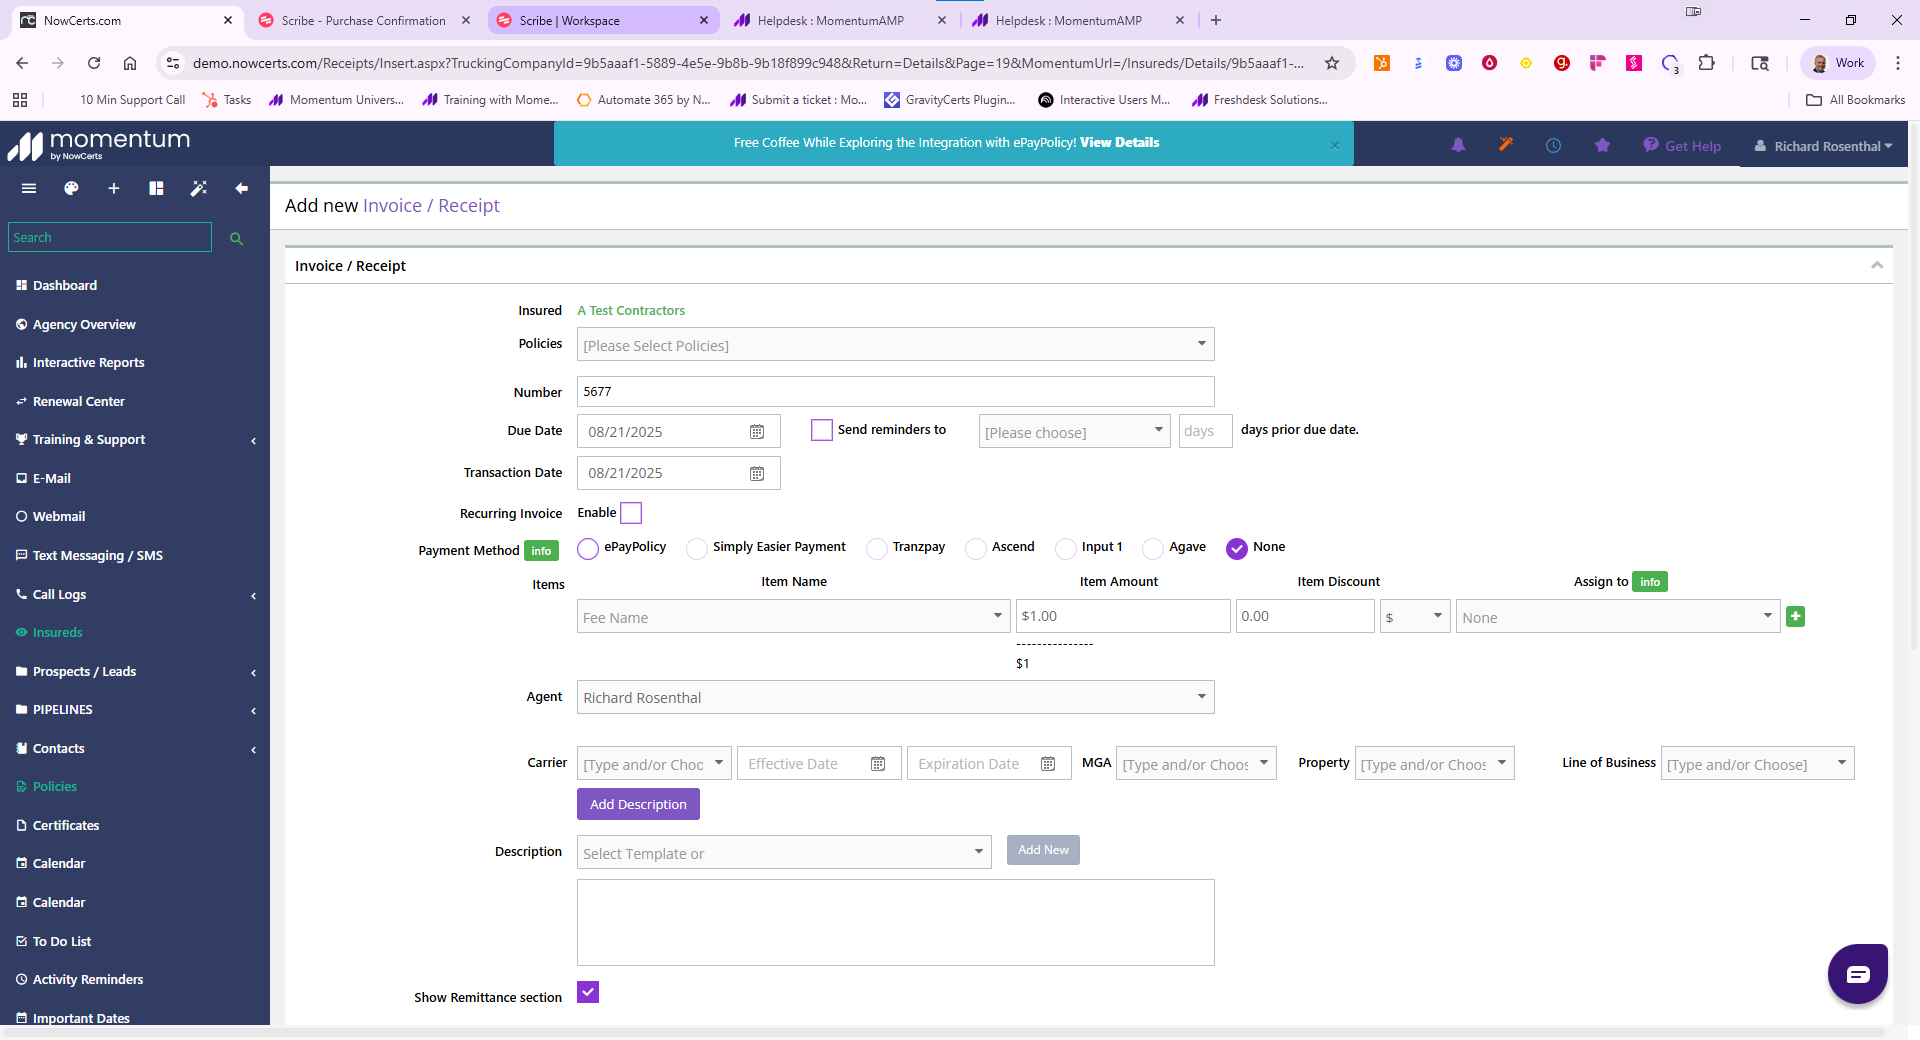Open the Get Help link
The width and height of the screenshot is (1920, 1040).
pos(1682,145)
